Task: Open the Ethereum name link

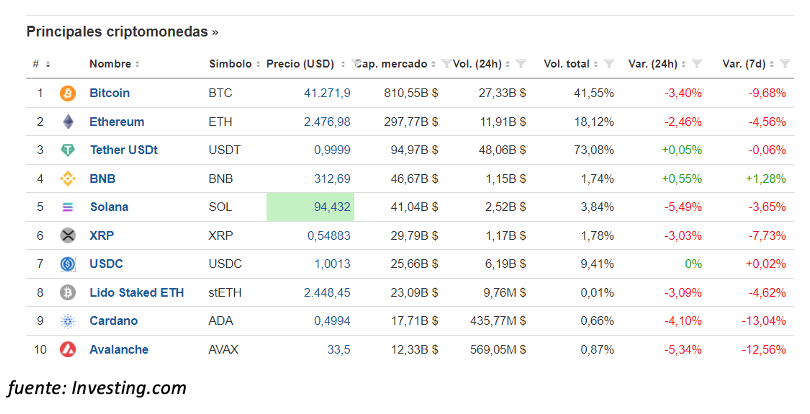Action: (117, 122)
